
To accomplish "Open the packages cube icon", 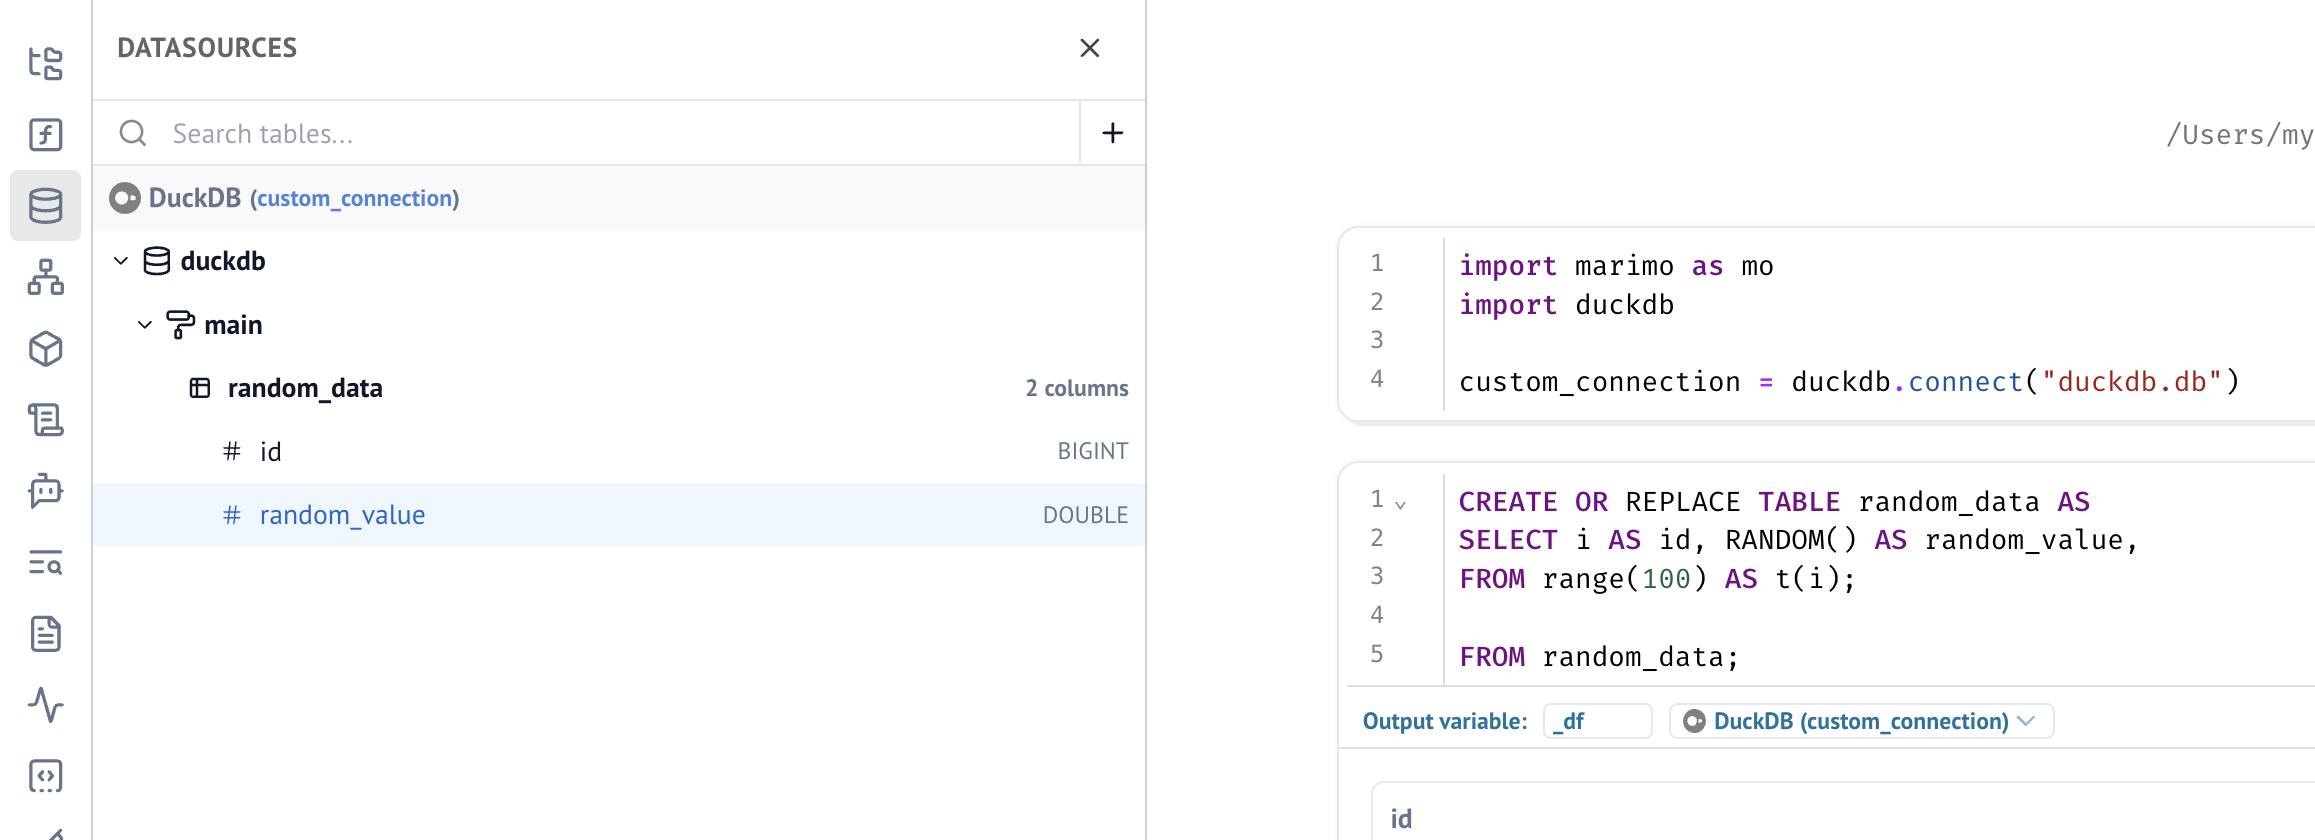I will click(x=45, y=349).
